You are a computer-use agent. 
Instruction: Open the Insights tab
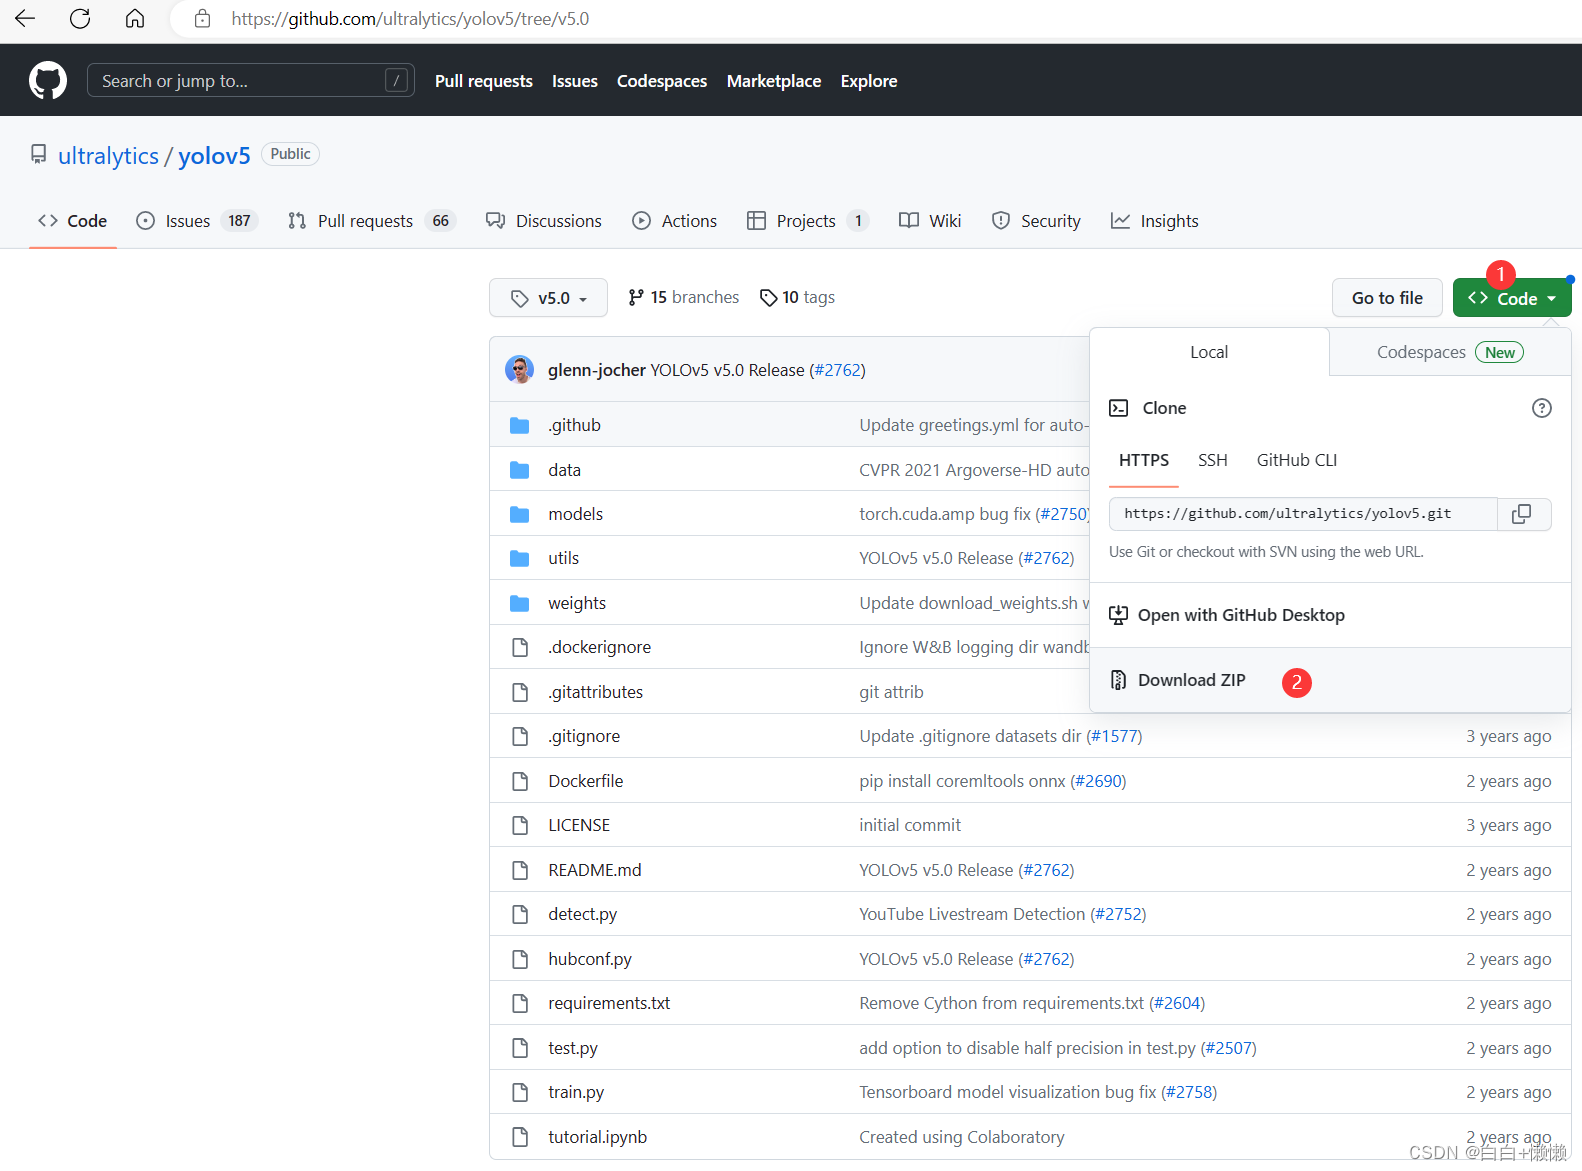click(1155, 221)
